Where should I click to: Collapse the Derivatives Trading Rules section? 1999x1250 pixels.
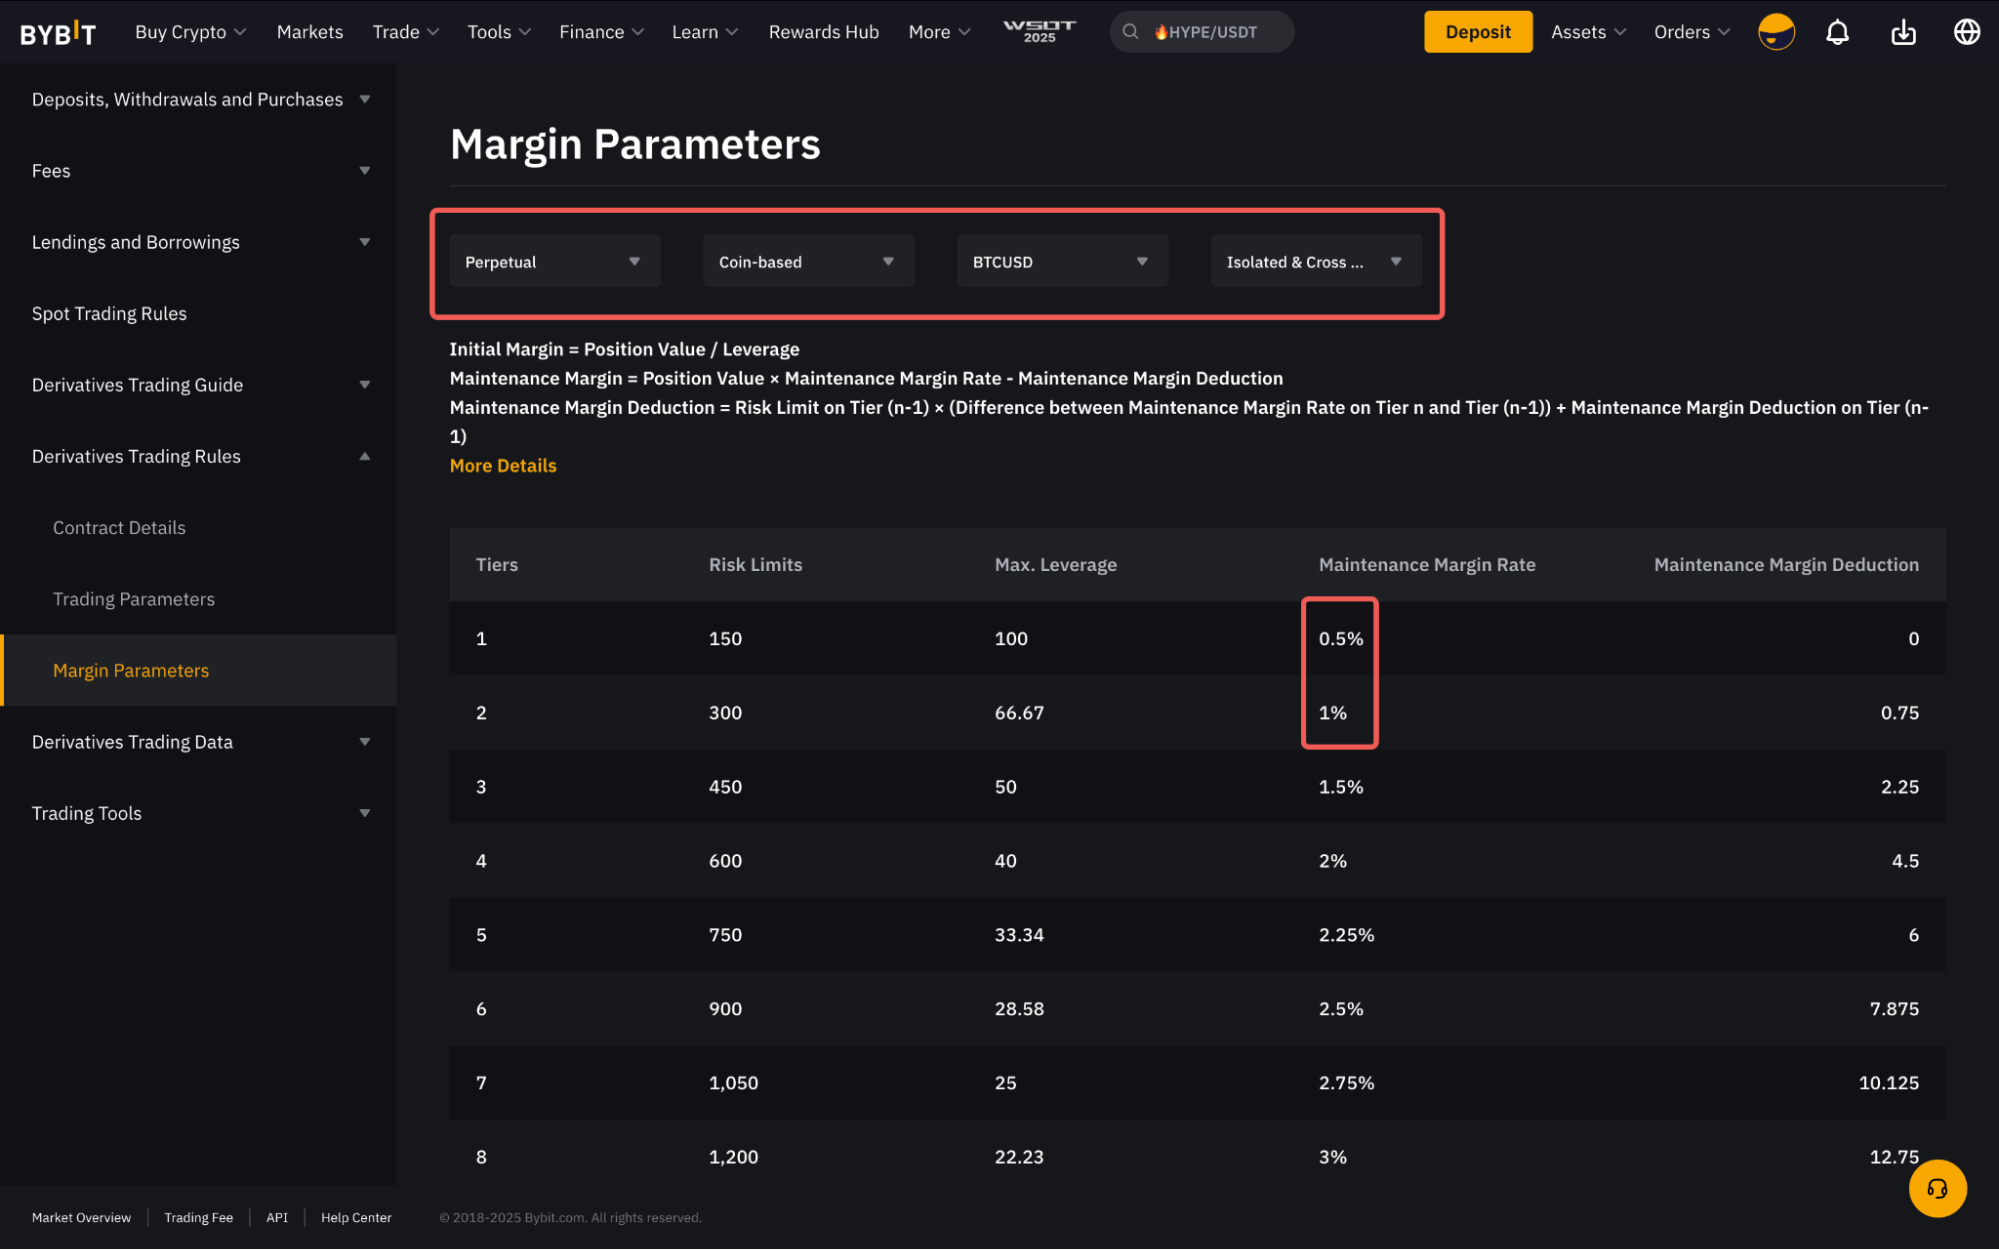(x=364, y=456)
